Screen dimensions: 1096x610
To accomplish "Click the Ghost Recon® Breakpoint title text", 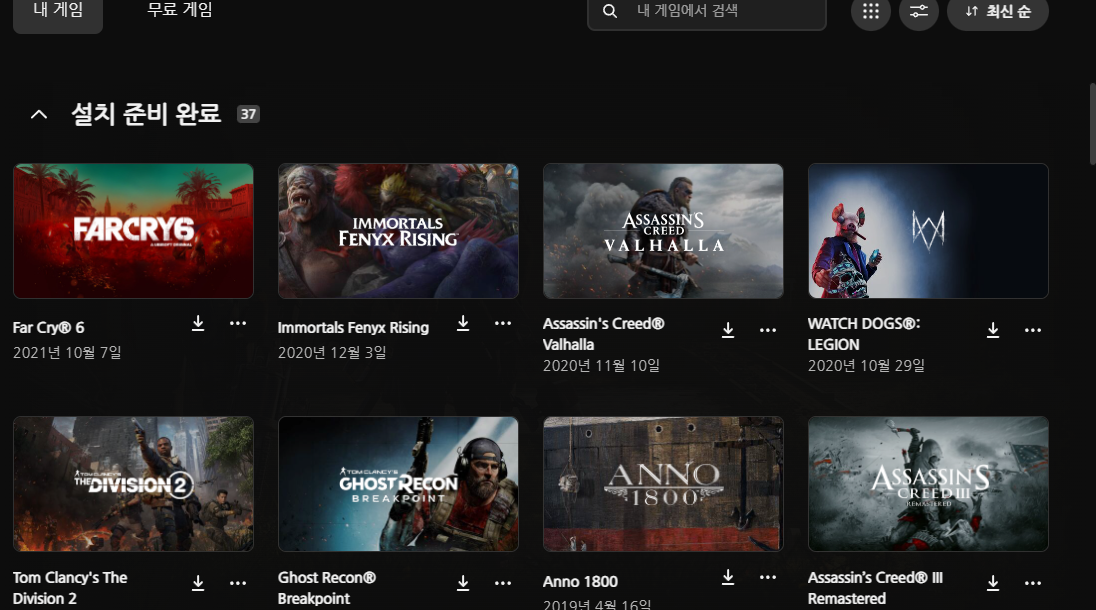I will pos(326,588).
